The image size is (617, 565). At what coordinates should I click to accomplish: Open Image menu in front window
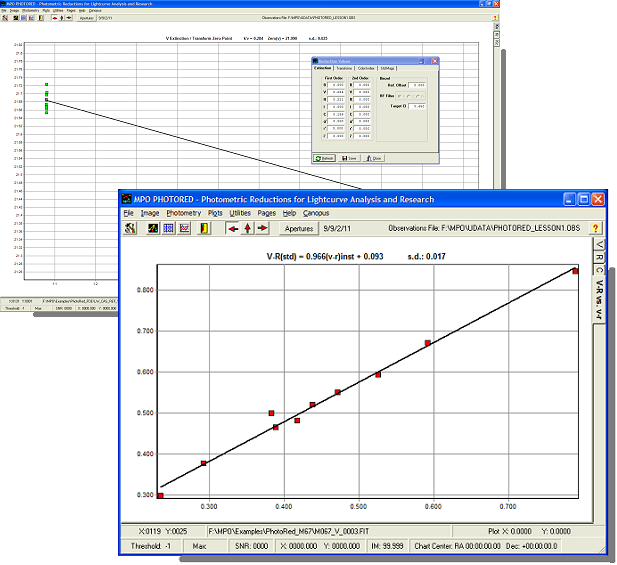150,213
